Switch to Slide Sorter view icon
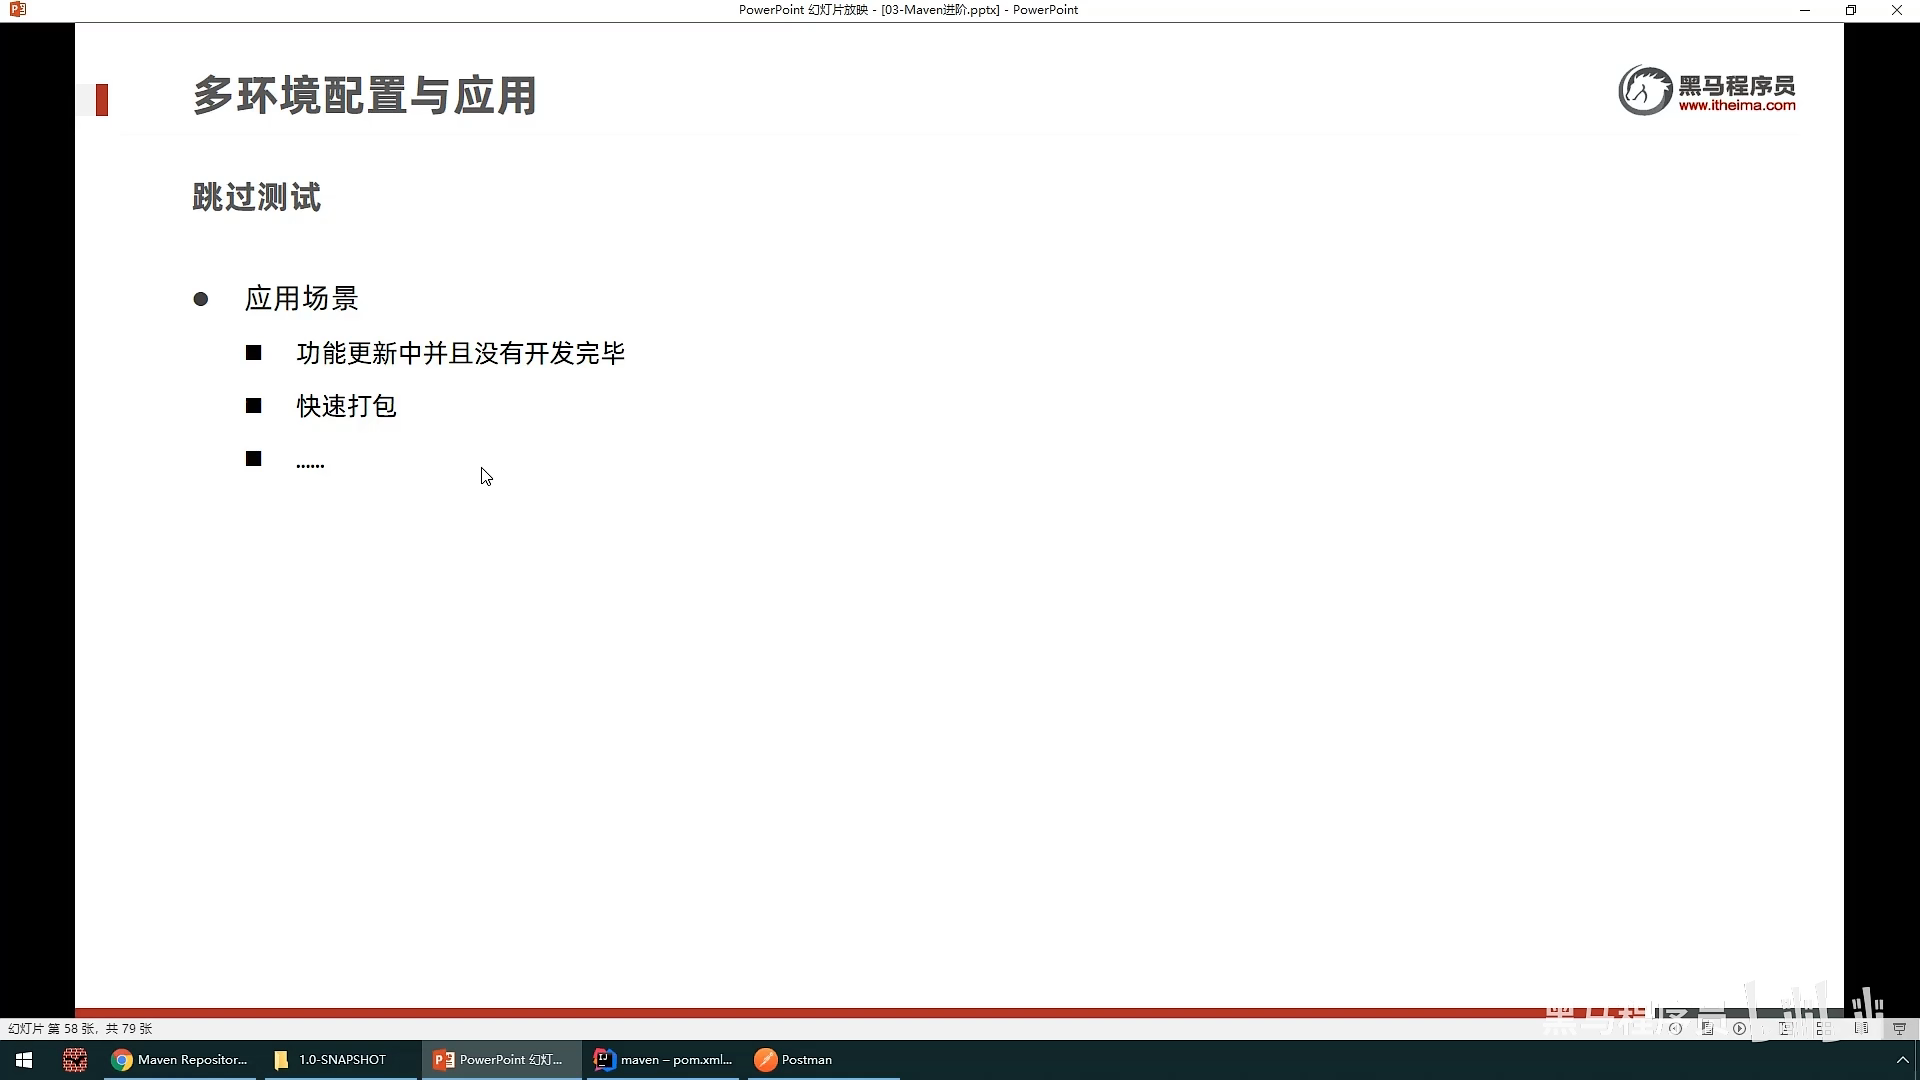Screen dimensions: 1920x1080 pyautogui.click(x=1823, y=1028)
